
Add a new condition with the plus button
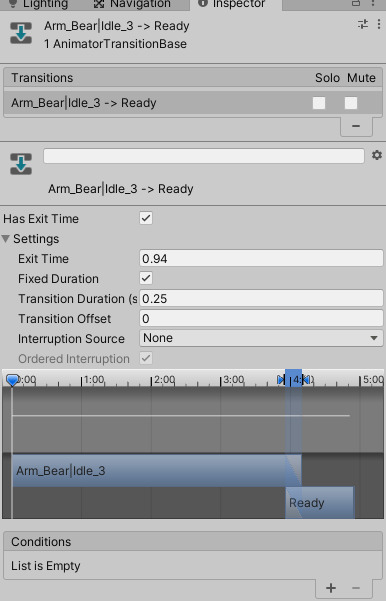point(331,588)
